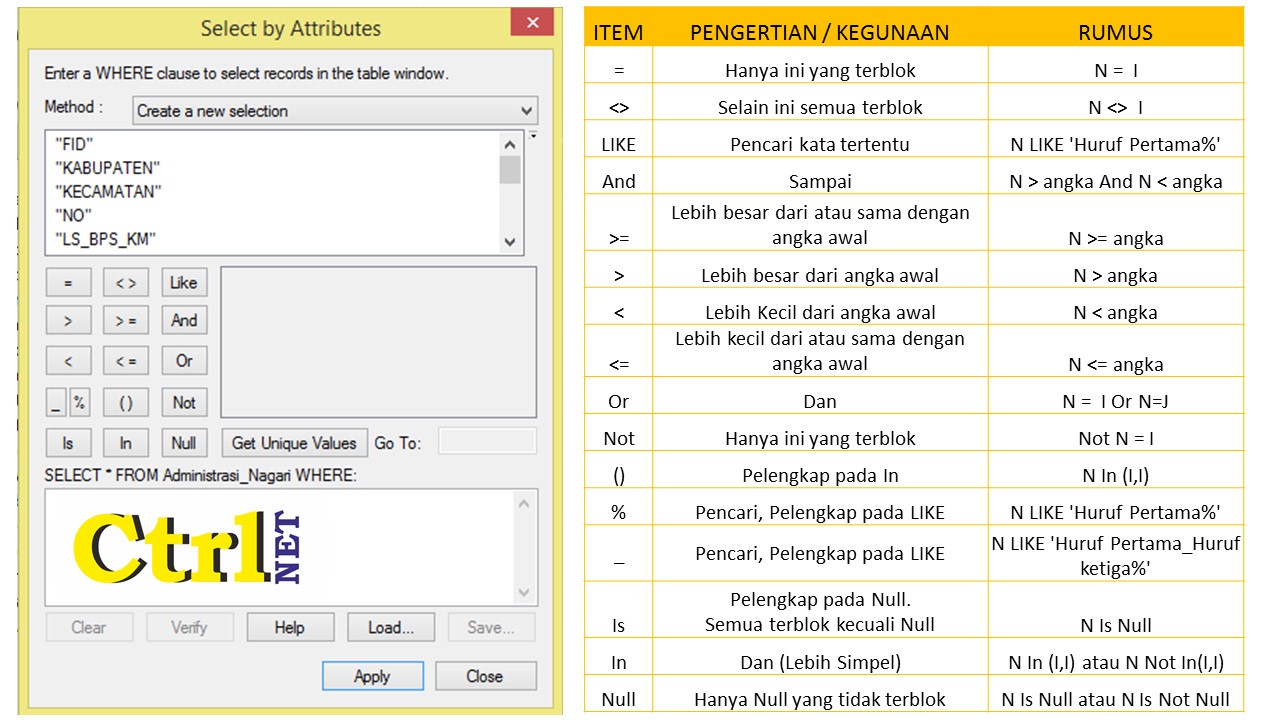Click the And operator button
Screen dimensions: 1280x720
pyautogui.click(x=183, y=320)
